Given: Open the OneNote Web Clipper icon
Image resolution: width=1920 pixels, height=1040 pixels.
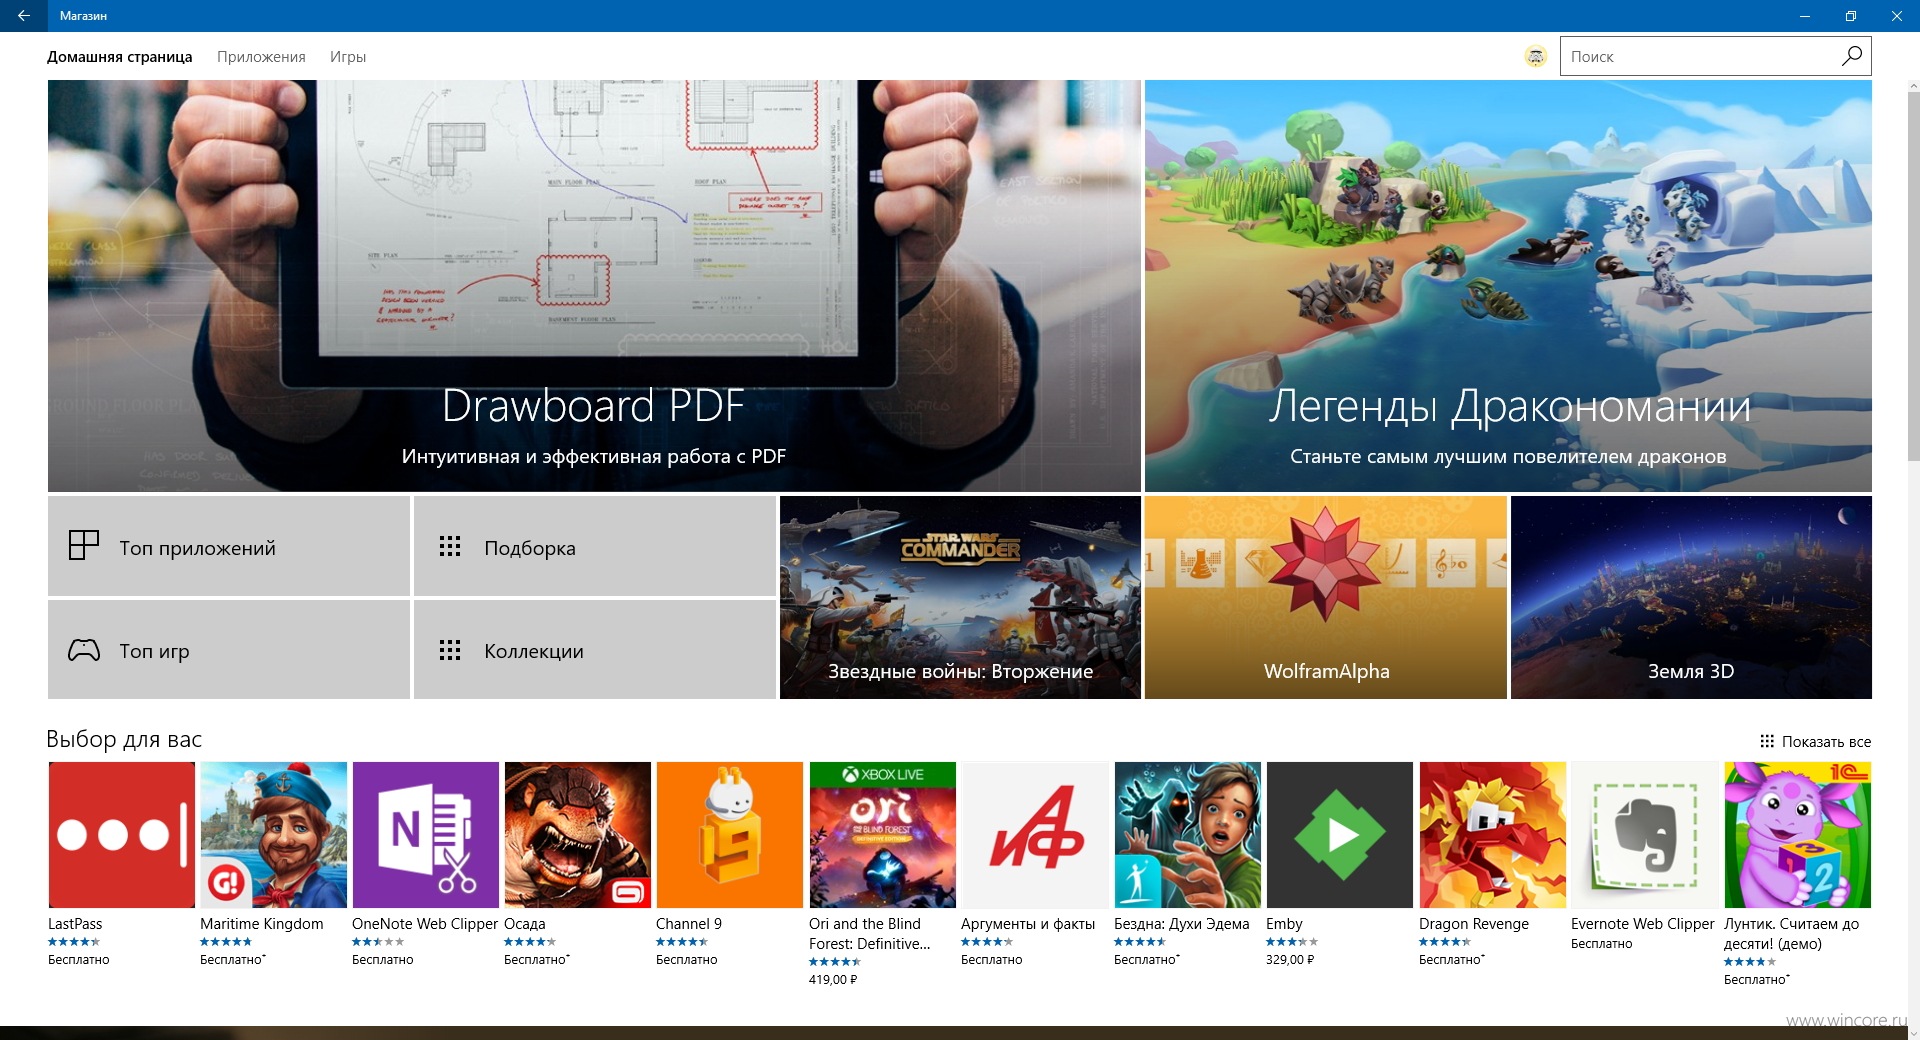Looking at the screenshot, I should 425,835.
